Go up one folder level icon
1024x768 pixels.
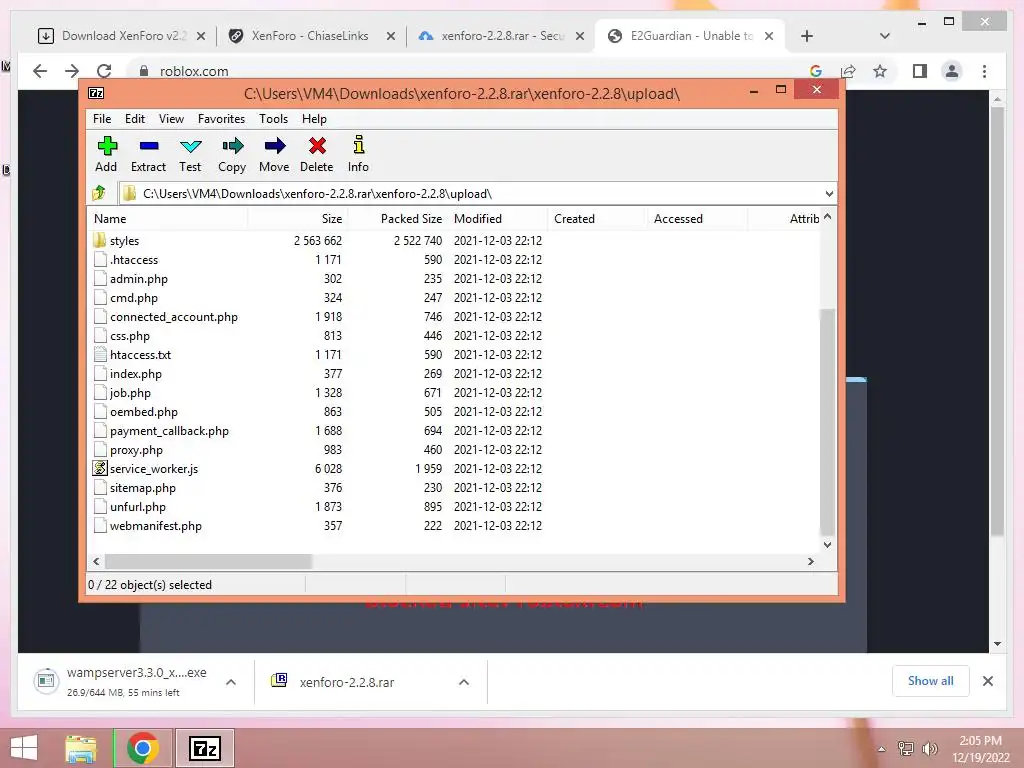[99, 193]
